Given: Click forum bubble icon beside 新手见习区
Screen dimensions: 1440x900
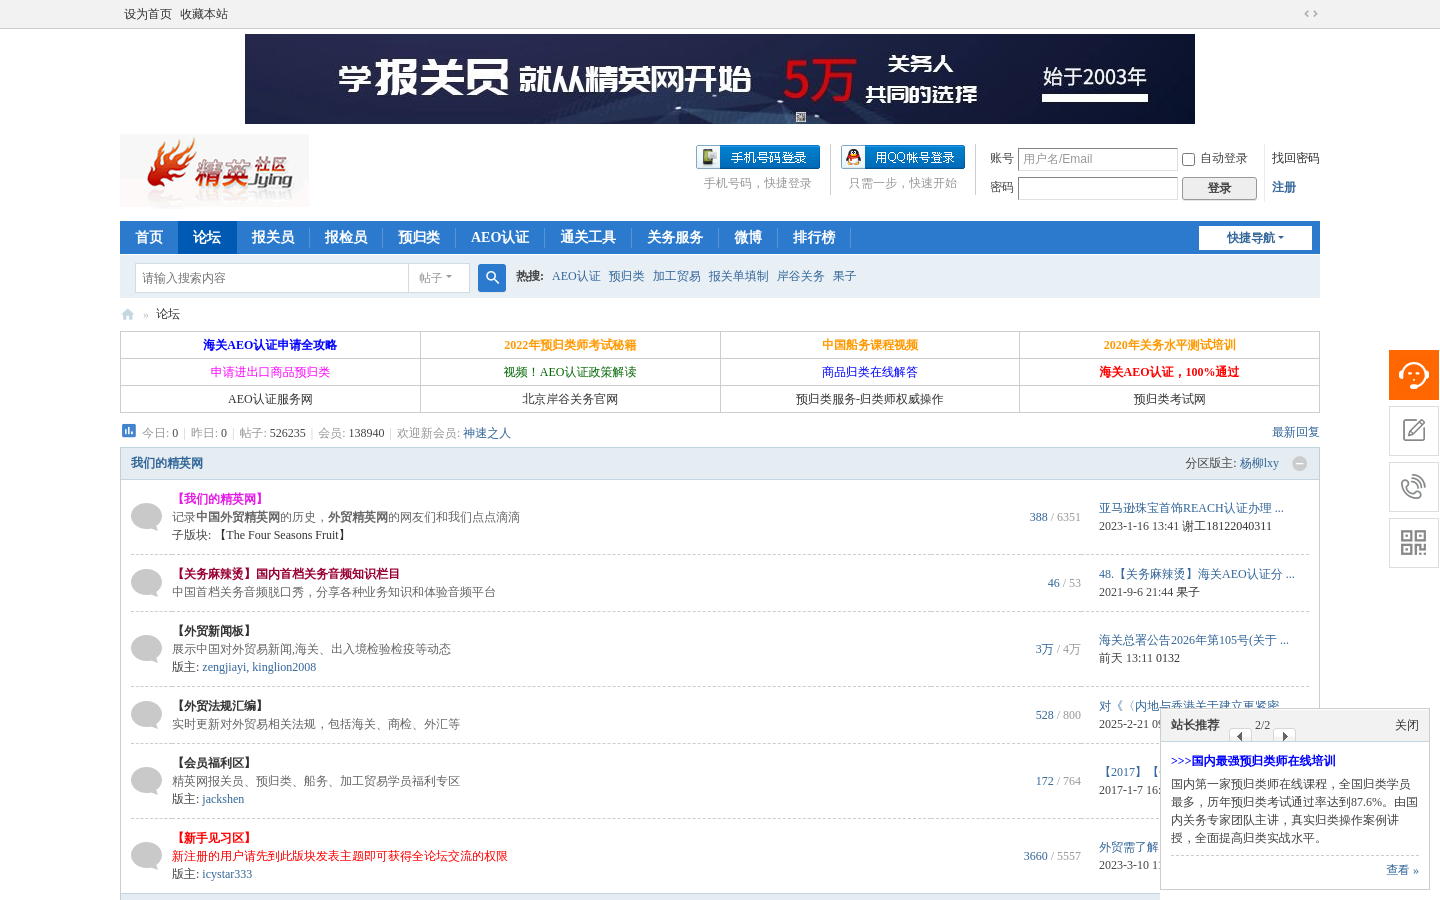Looking at the screenshot, I should pos(146,856).
